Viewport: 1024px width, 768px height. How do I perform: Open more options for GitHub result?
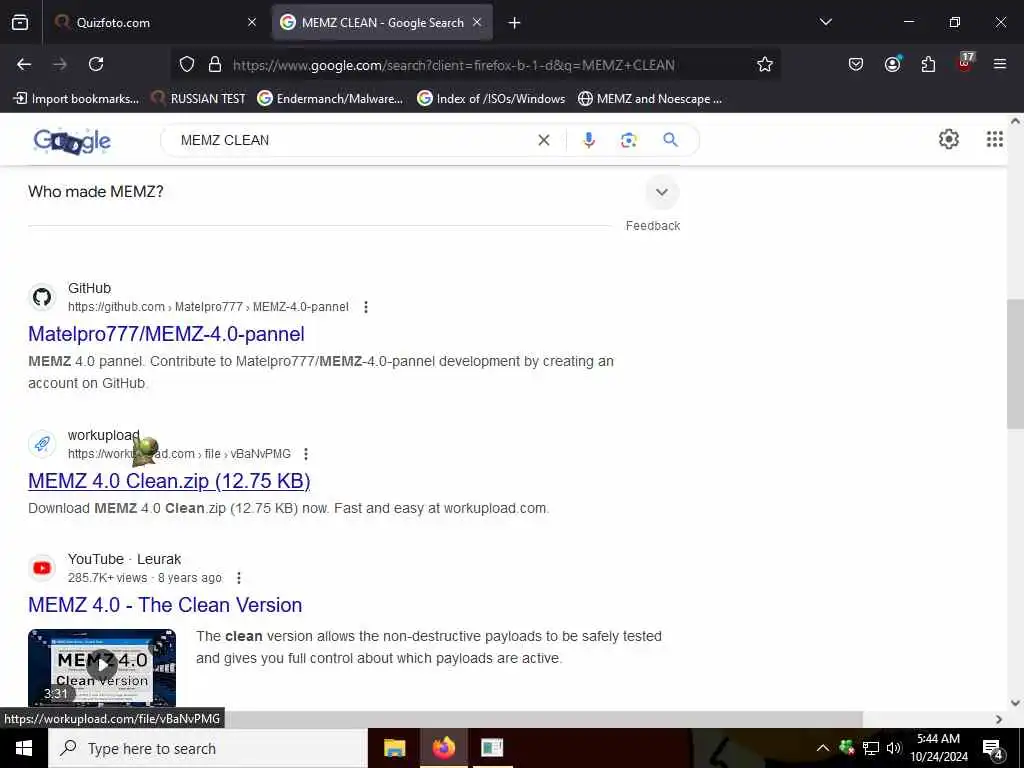coord(366,307)
